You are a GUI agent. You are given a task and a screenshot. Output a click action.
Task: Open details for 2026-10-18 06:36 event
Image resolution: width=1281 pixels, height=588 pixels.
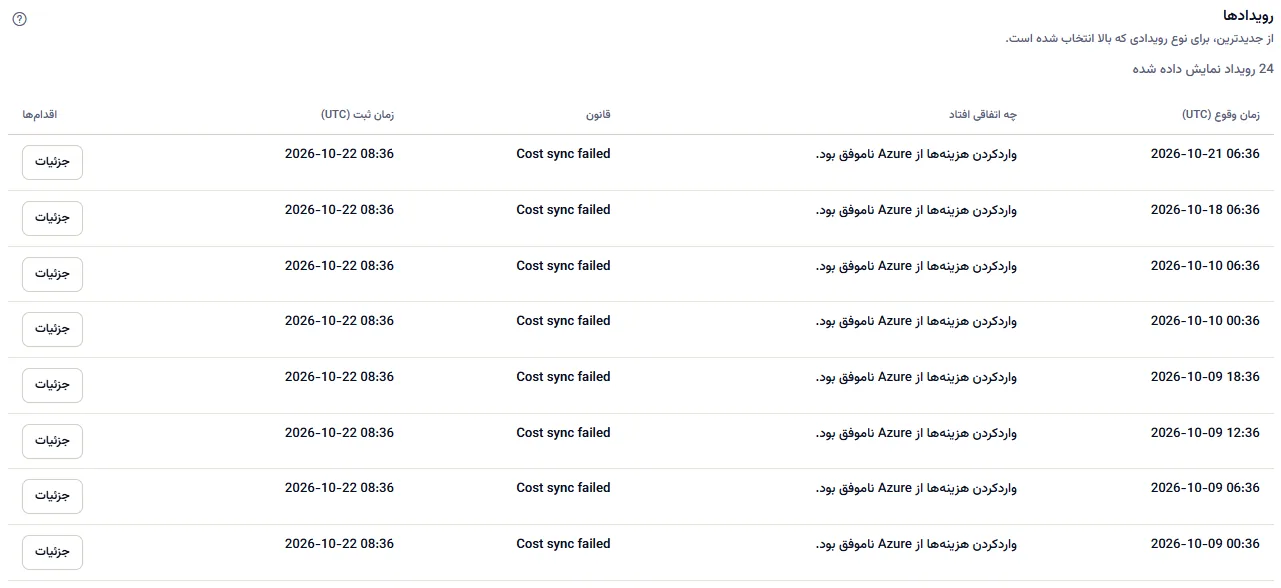(x=52, y=218)
